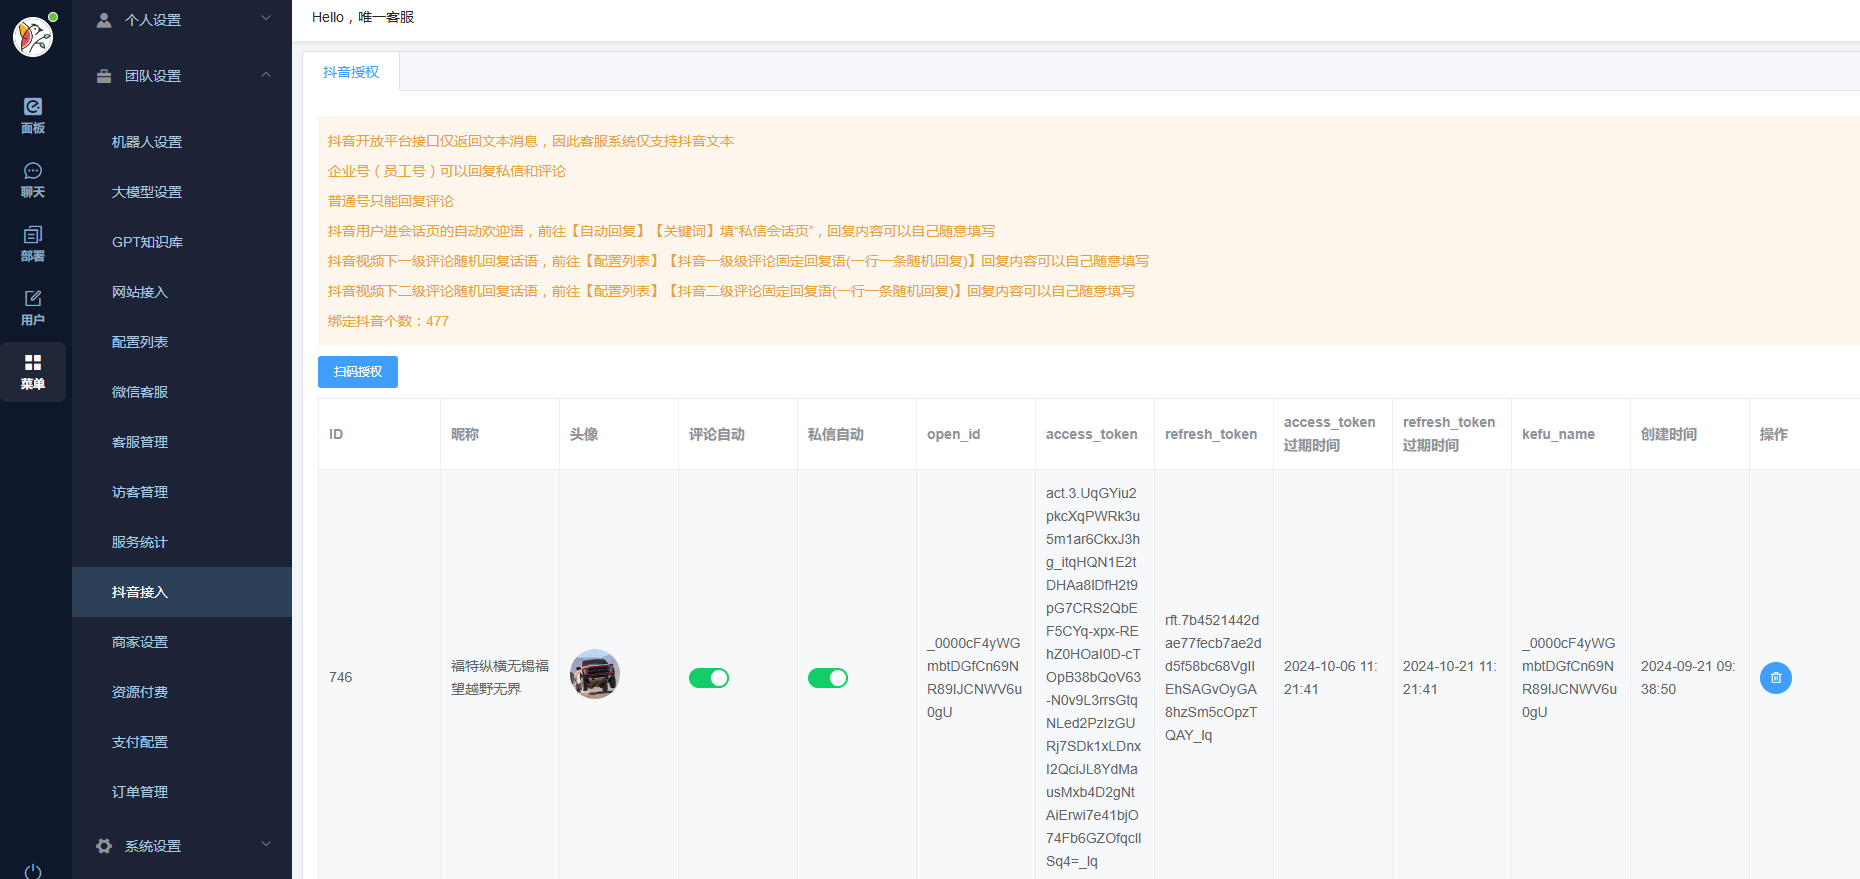Image resolution: width=1860 pixels, height=879 pixels.
Task: Click the bird logo avatar
Action: (33, 37)
